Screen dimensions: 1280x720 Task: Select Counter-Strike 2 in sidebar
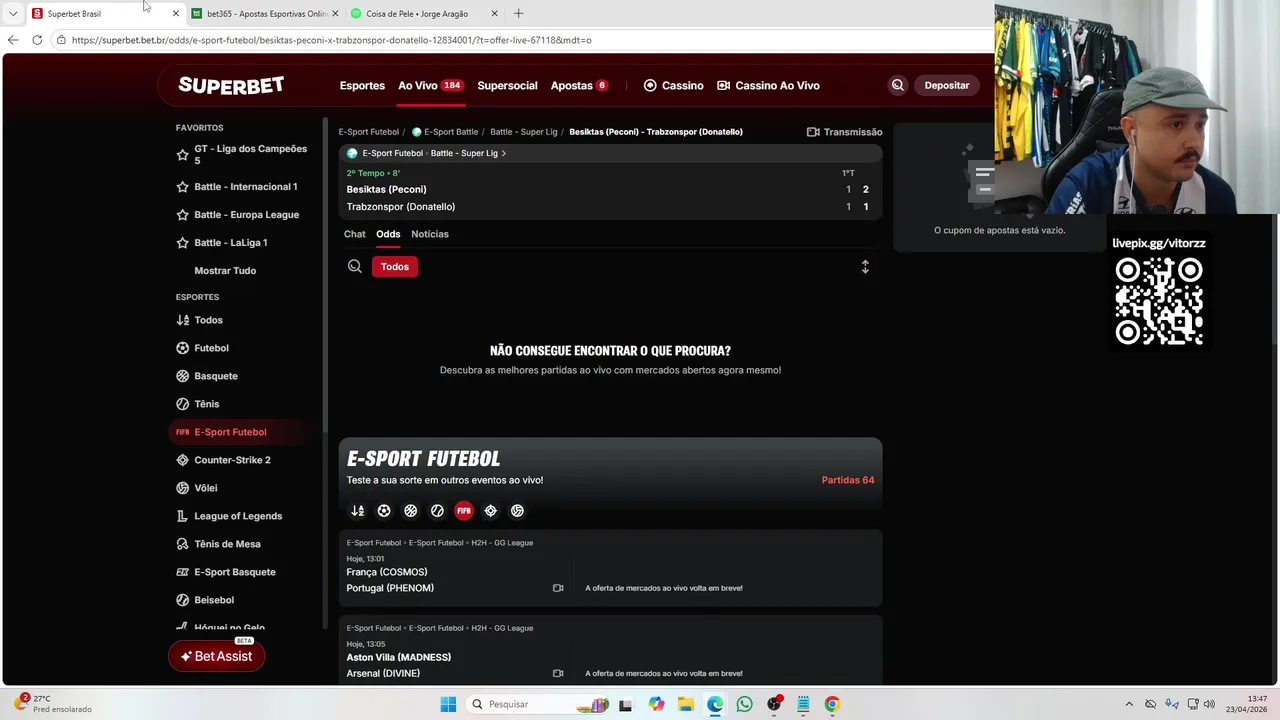click(x=232, y=460)
